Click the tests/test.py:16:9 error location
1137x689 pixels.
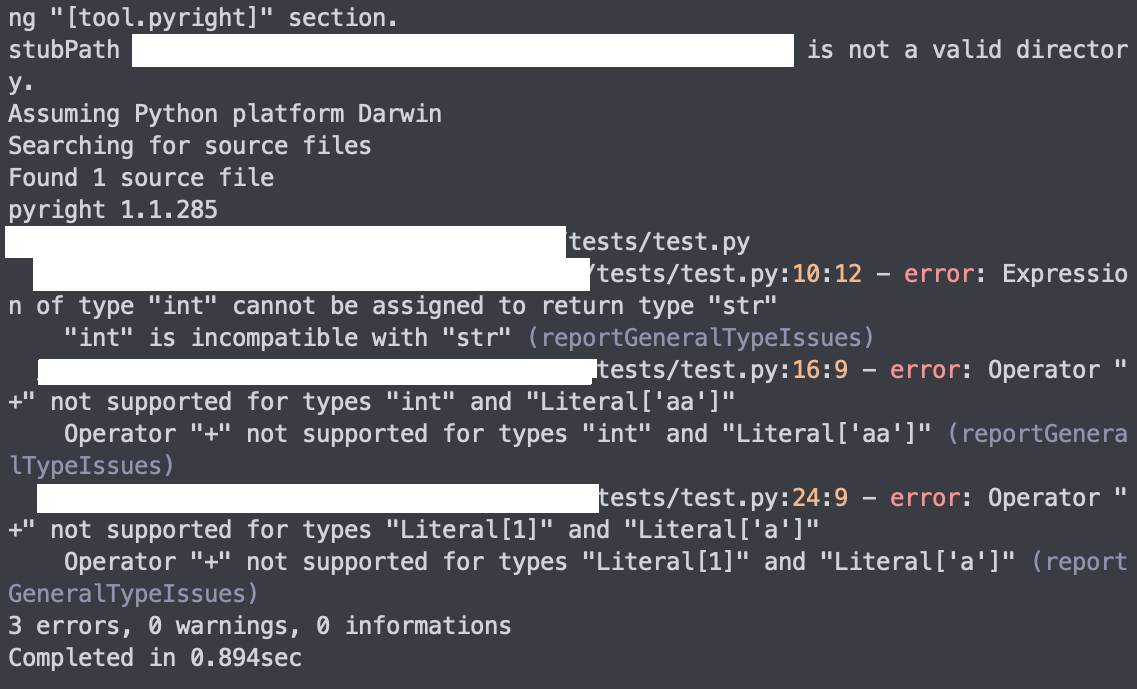[x=723, y=370]
